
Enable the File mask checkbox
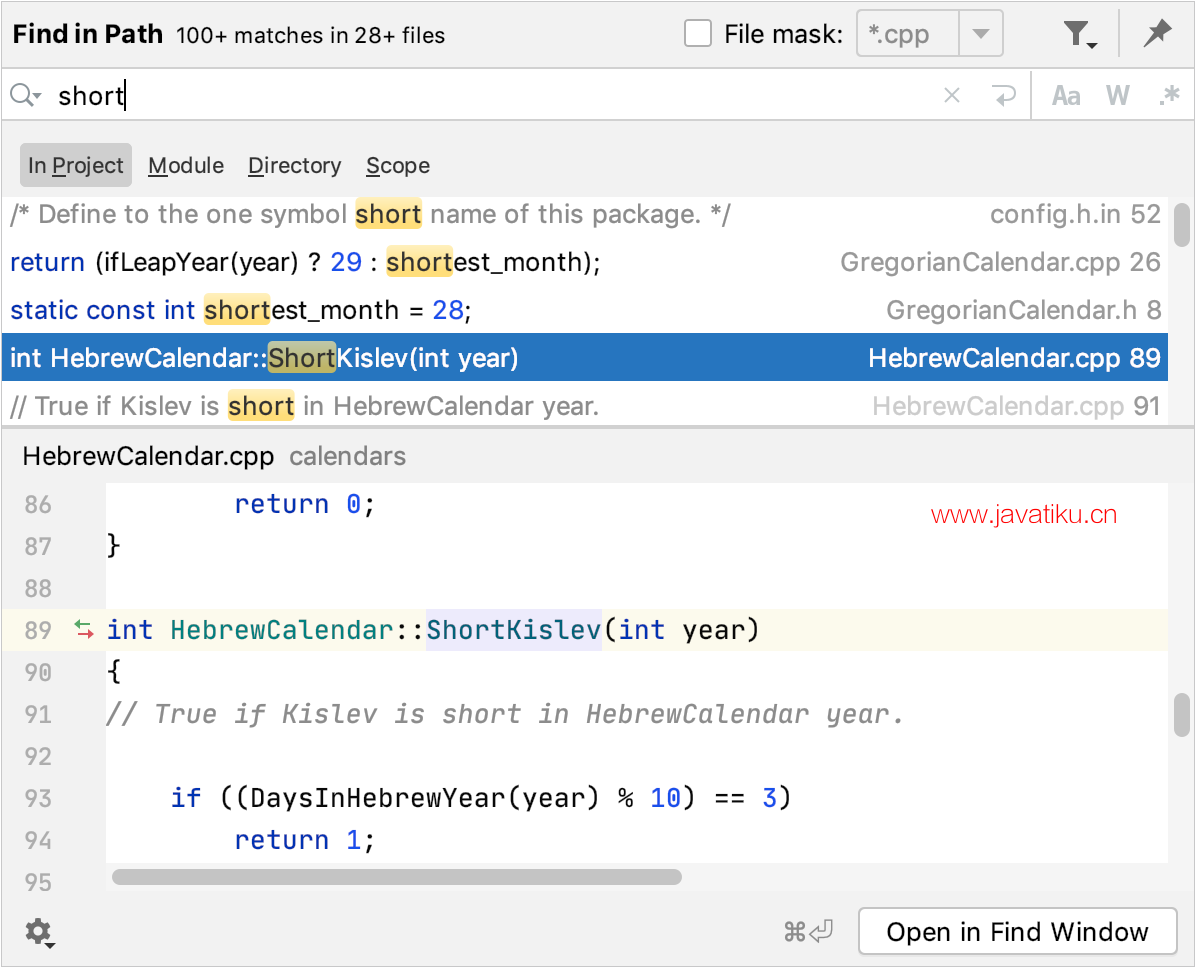click(698, 35)
